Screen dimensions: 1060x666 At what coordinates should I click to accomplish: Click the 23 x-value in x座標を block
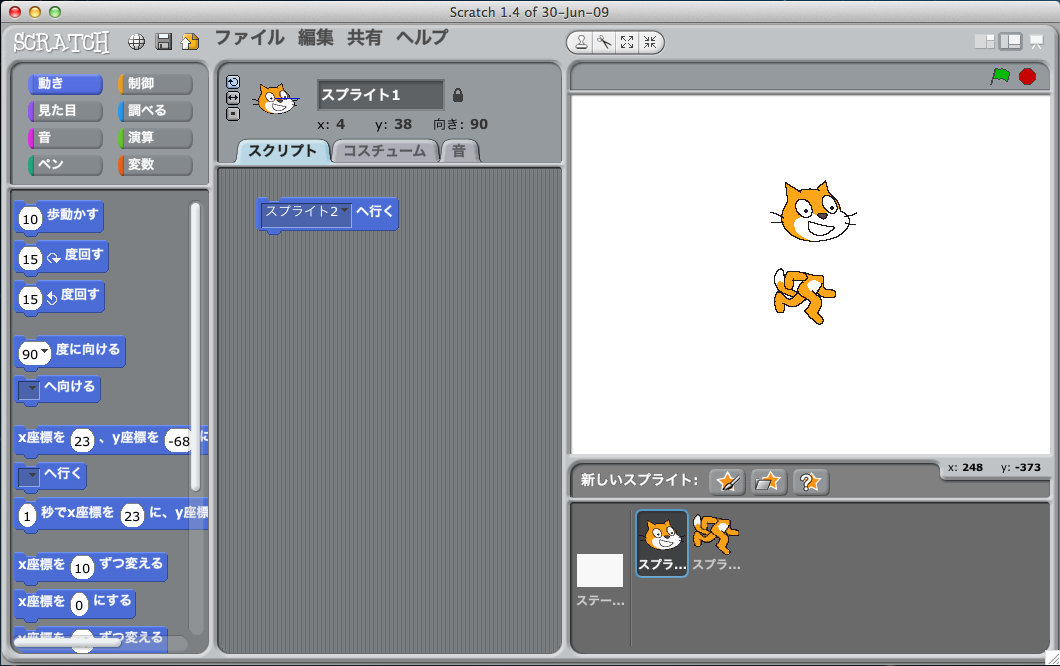coord(82,441)
